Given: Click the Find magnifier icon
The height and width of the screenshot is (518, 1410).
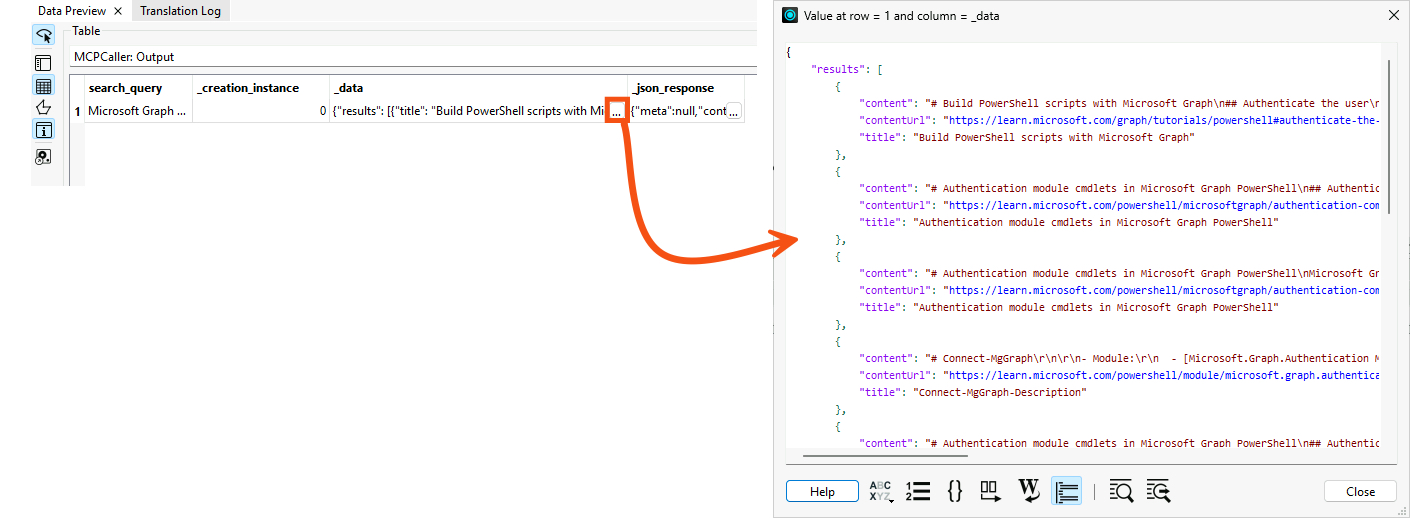Looking at the screenshot, I should point(1121,491).
